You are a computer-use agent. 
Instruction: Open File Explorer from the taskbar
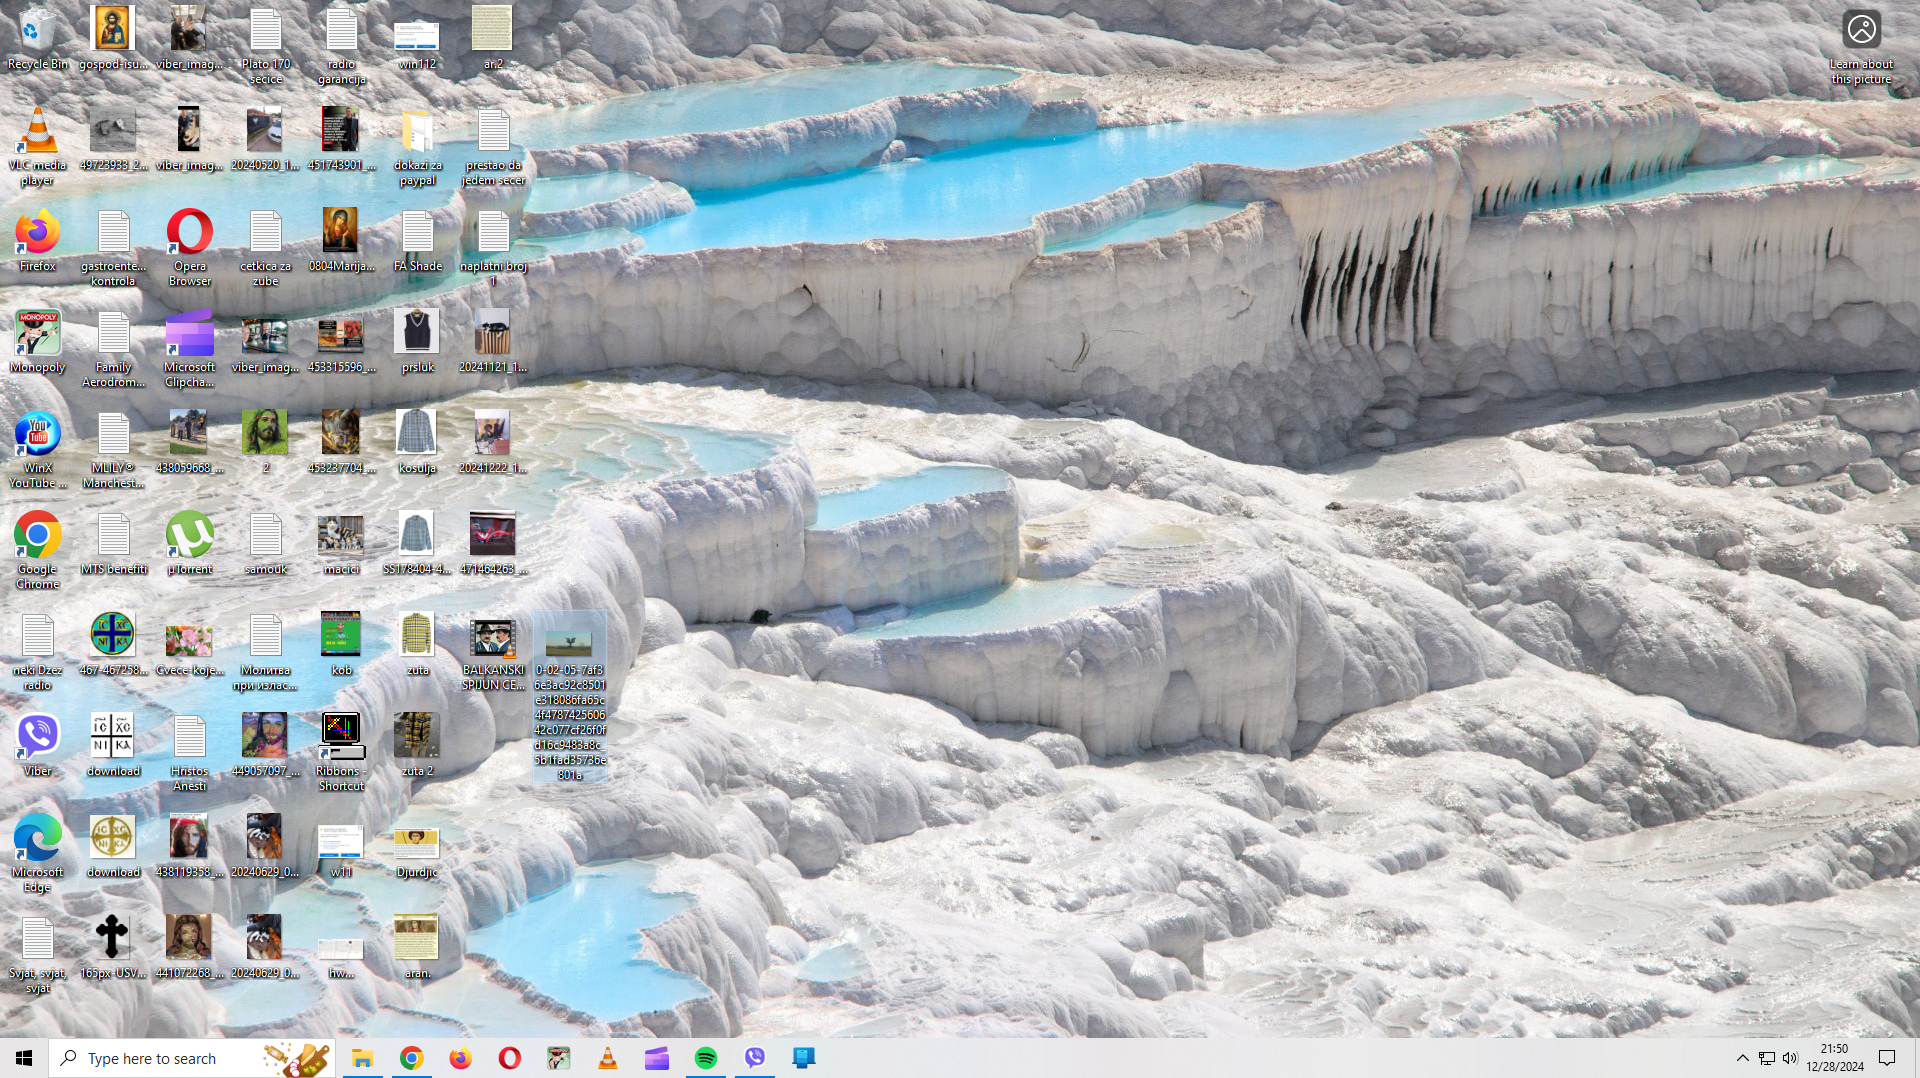coord(362,1058)
